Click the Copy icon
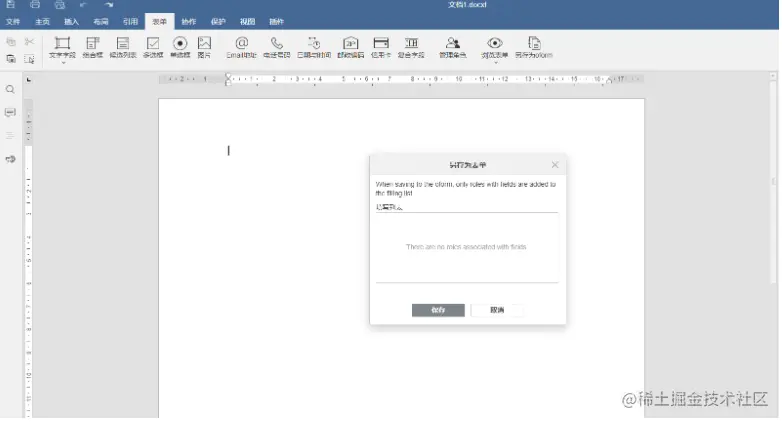This screenshot has width=782, height=422. tap(10, 42)
